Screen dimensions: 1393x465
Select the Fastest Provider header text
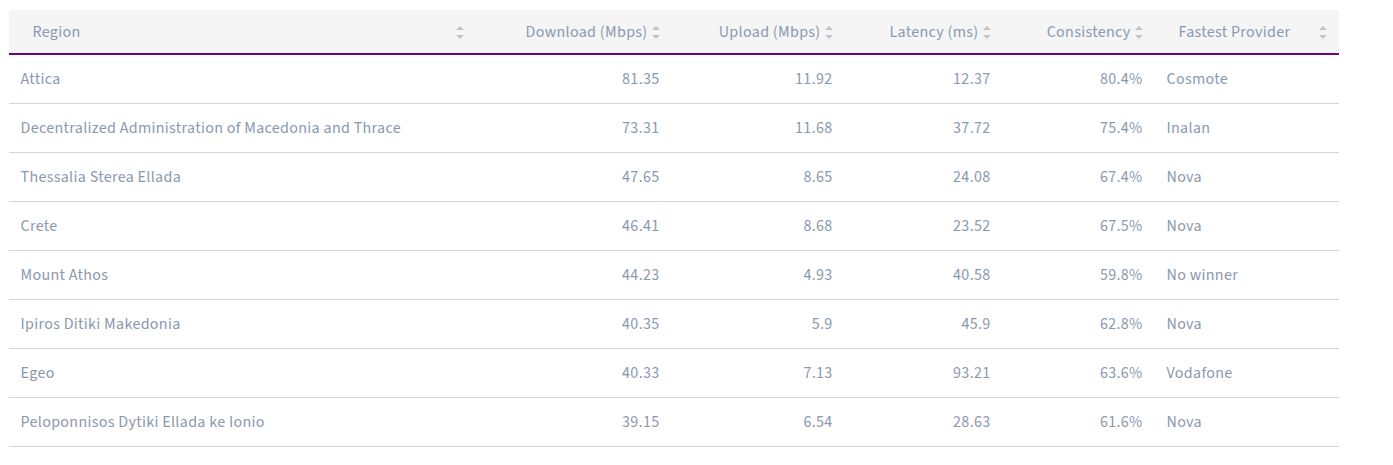pos(1234,32)
